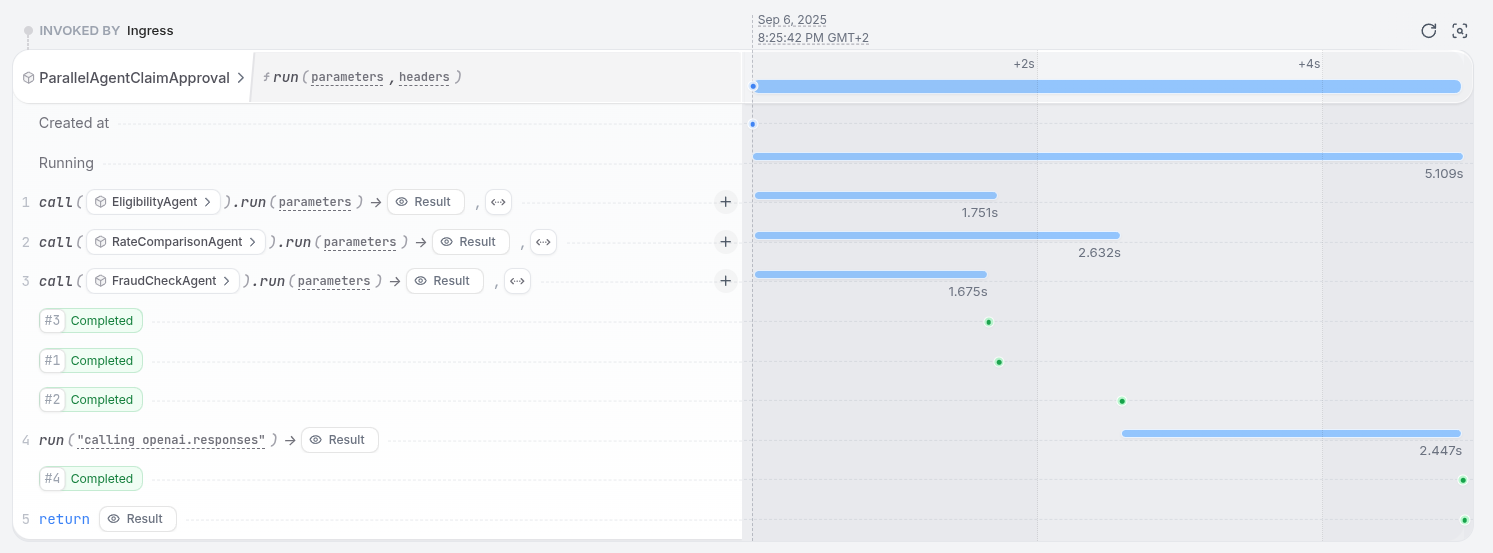Click the FraudCheckAgent cube icon

pos(101,281)
